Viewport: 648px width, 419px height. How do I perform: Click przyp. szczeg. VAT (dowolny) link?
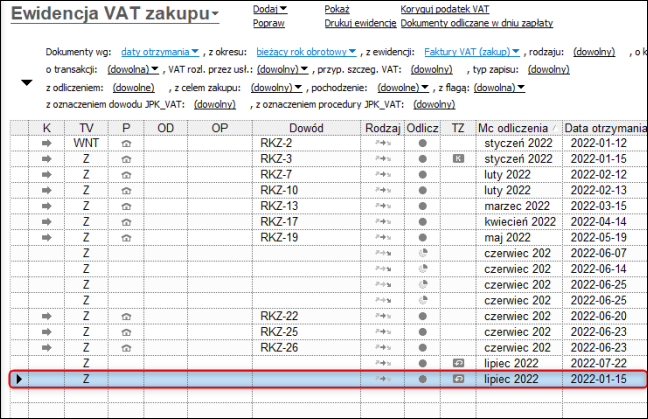tap(431, 70)
